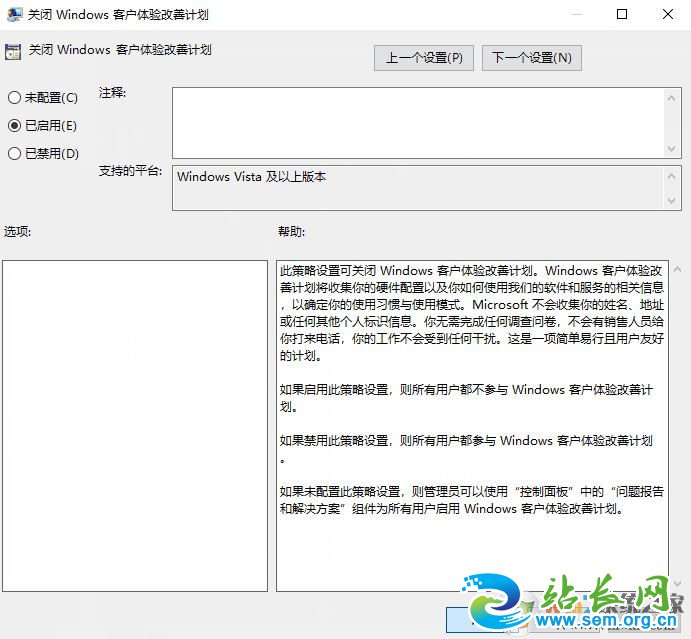Select the 未配置(C) radio option
This screenshot has height=639, width=691.
click(x=43, y=97)
